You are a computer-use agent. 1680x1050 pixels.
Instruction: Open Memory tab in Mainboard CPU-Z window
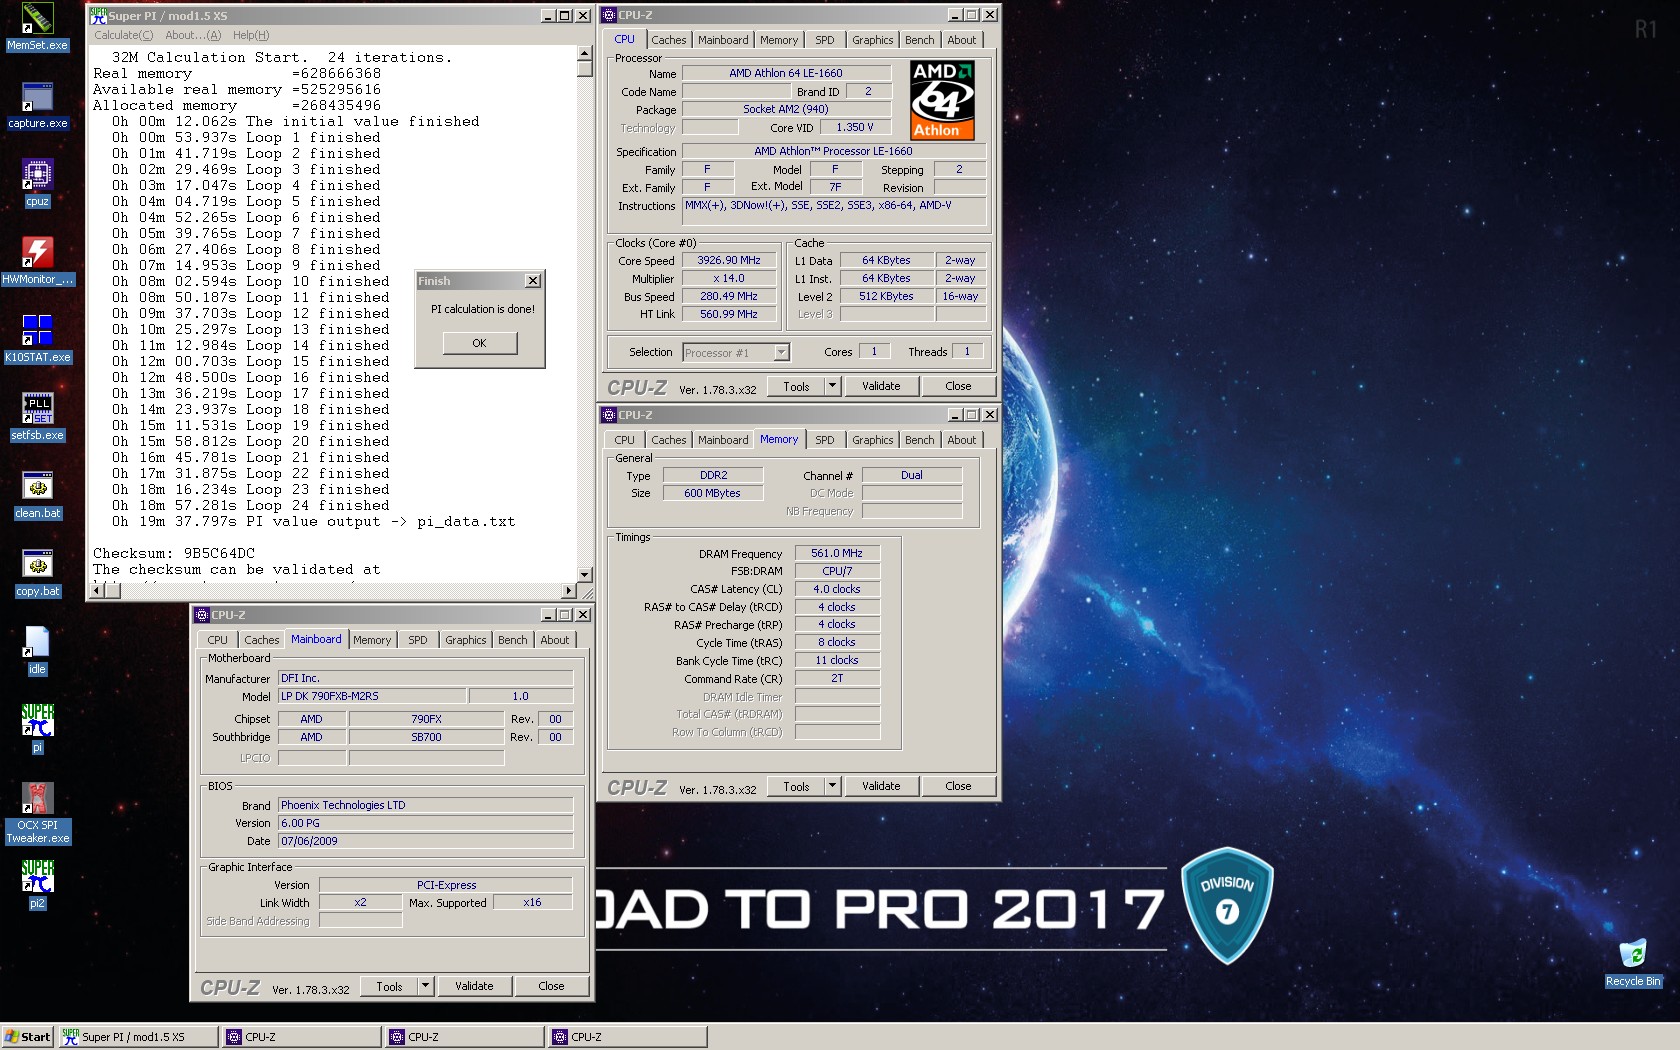pyautogui.click(x=372, y=640)
